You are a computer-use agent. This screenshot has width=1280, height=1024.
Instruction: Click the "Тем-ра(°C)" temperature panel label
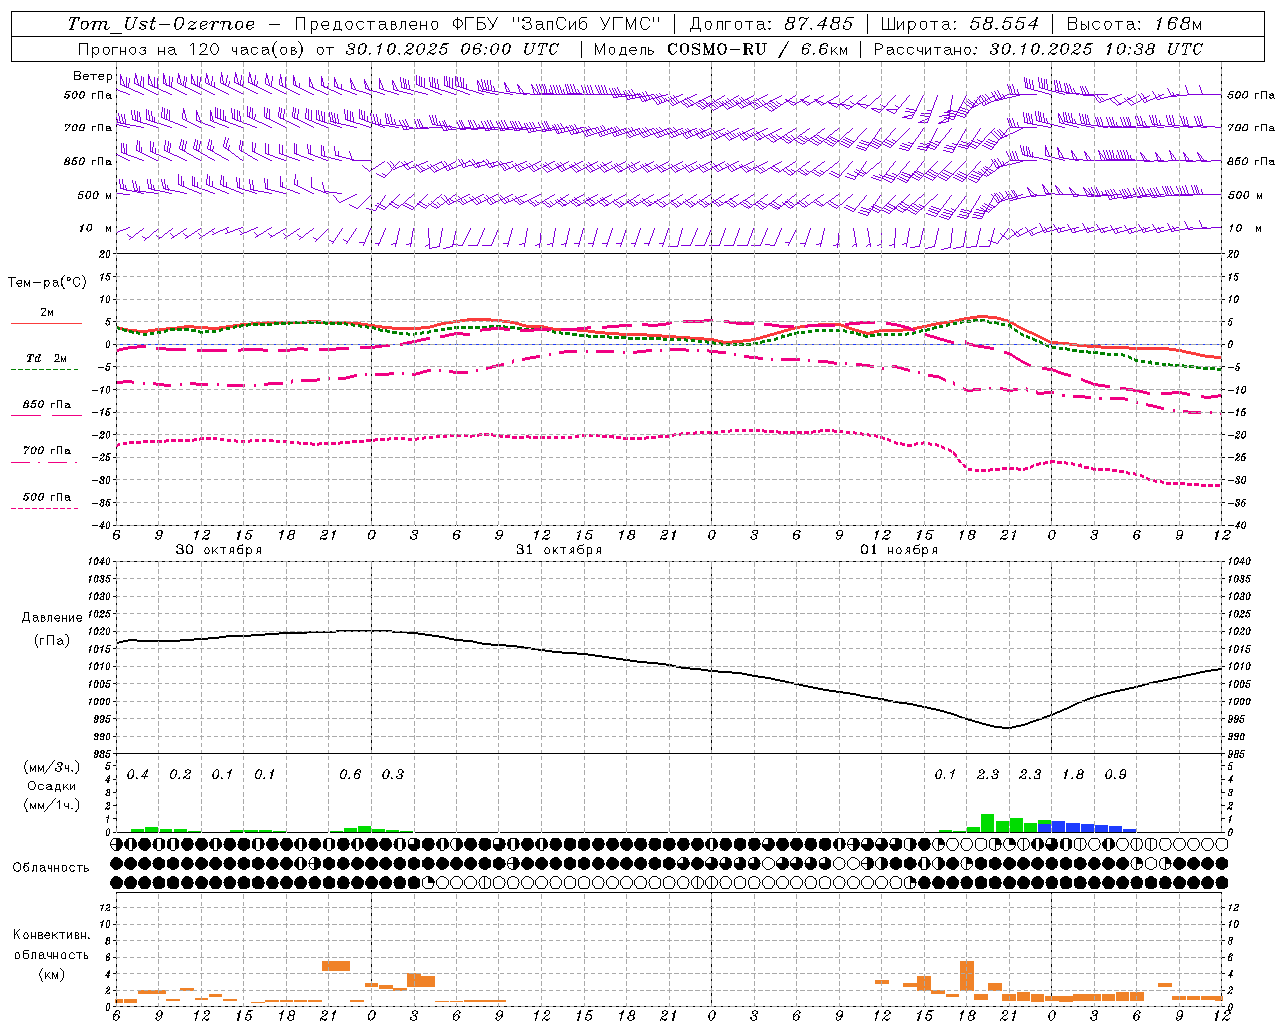47,283
